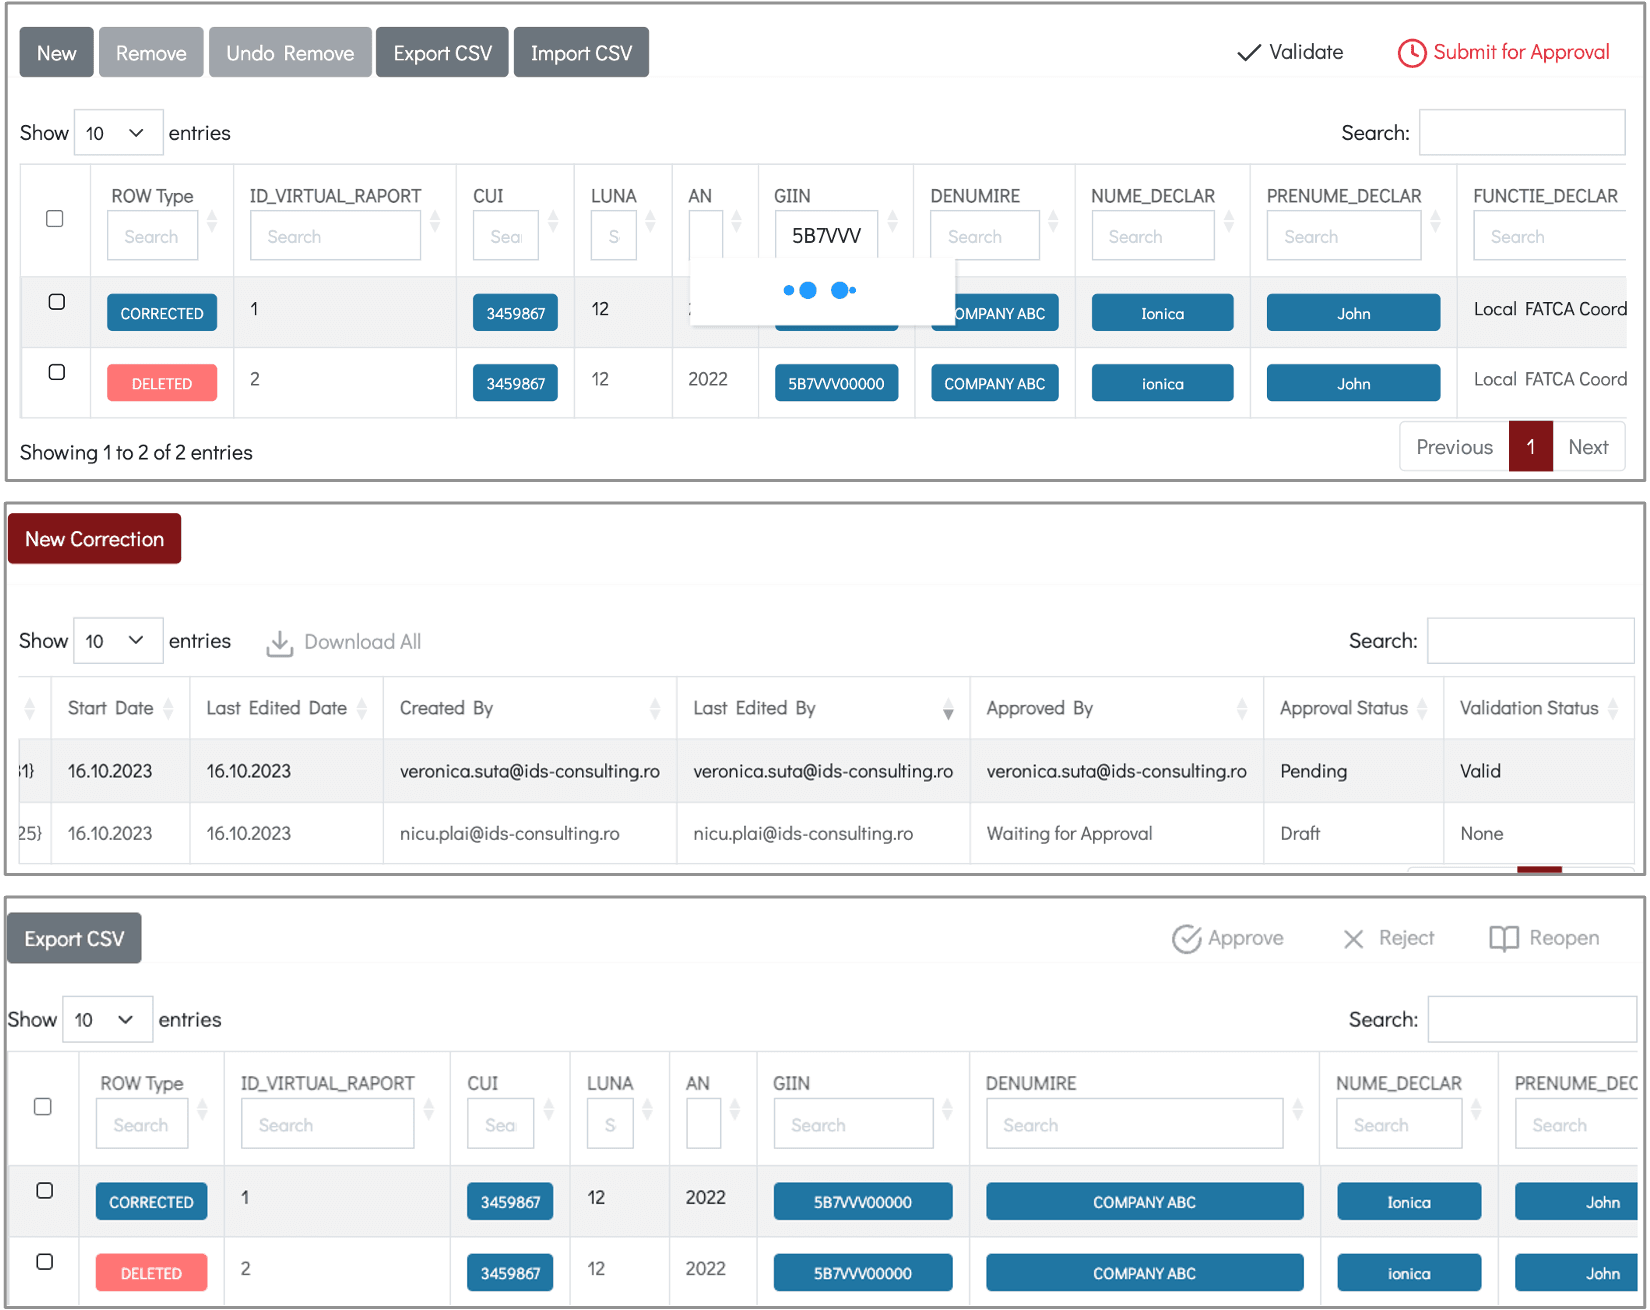Open the corrections table entries count dropdown
Viewport: 1650px width, 1310px height.
click(x=118, y=641)
